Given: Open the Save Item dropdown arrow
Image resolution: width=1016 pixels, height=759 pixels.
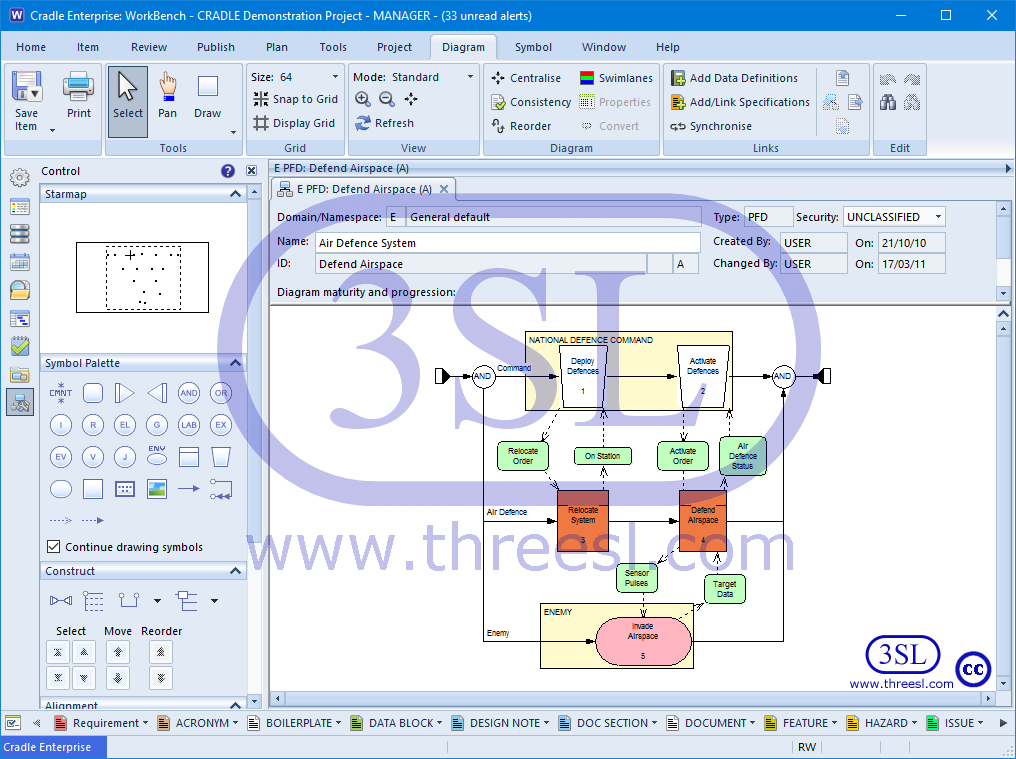Looking at the screenshot, I should 52,131.
